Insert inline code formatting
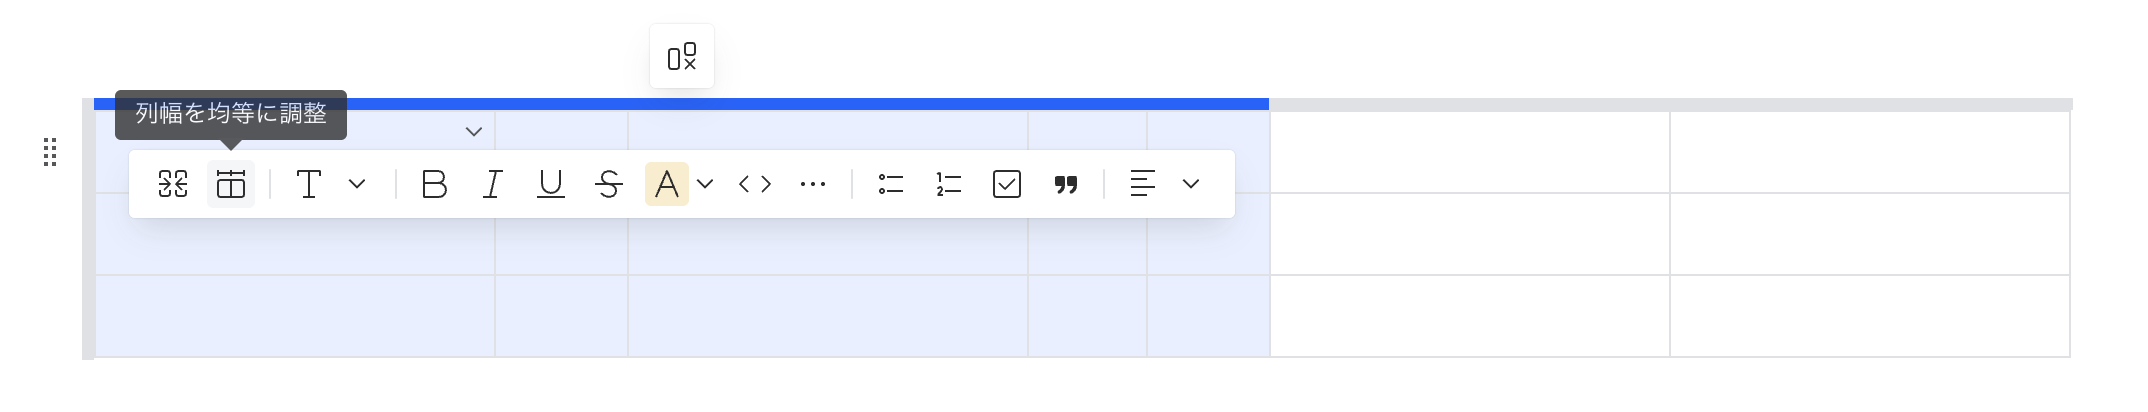 point(755,184)
